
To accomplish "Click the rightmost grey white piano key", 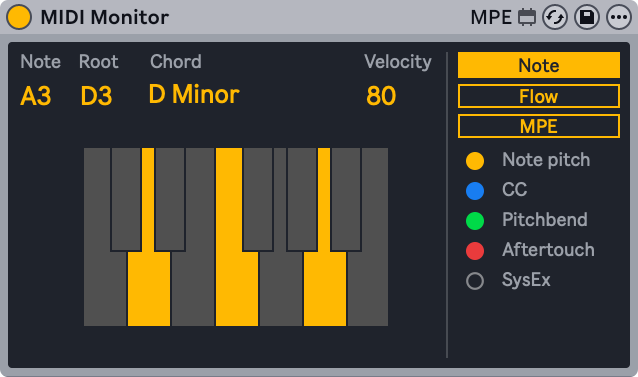I will pyautogui.click(x=368, y=289).
